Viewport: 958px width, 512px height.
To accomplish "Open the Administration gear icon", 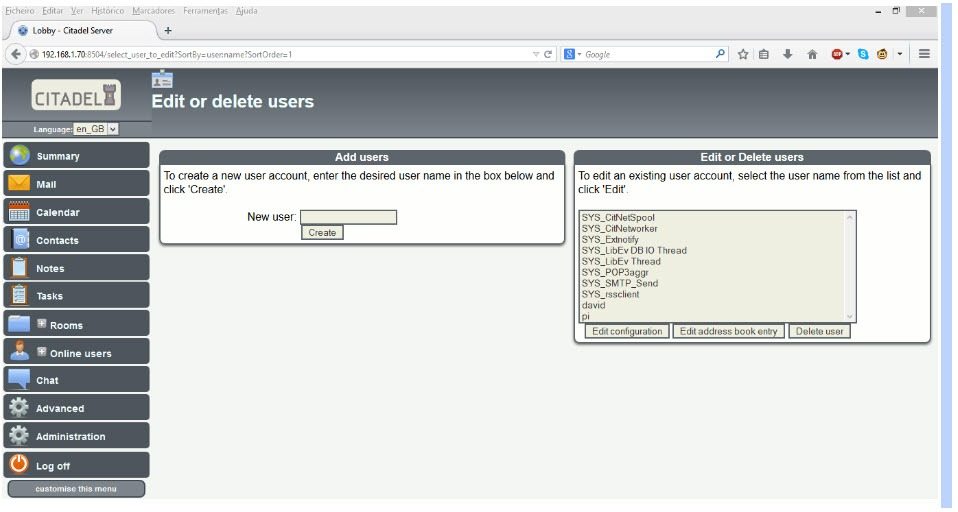I will point(19,436).
